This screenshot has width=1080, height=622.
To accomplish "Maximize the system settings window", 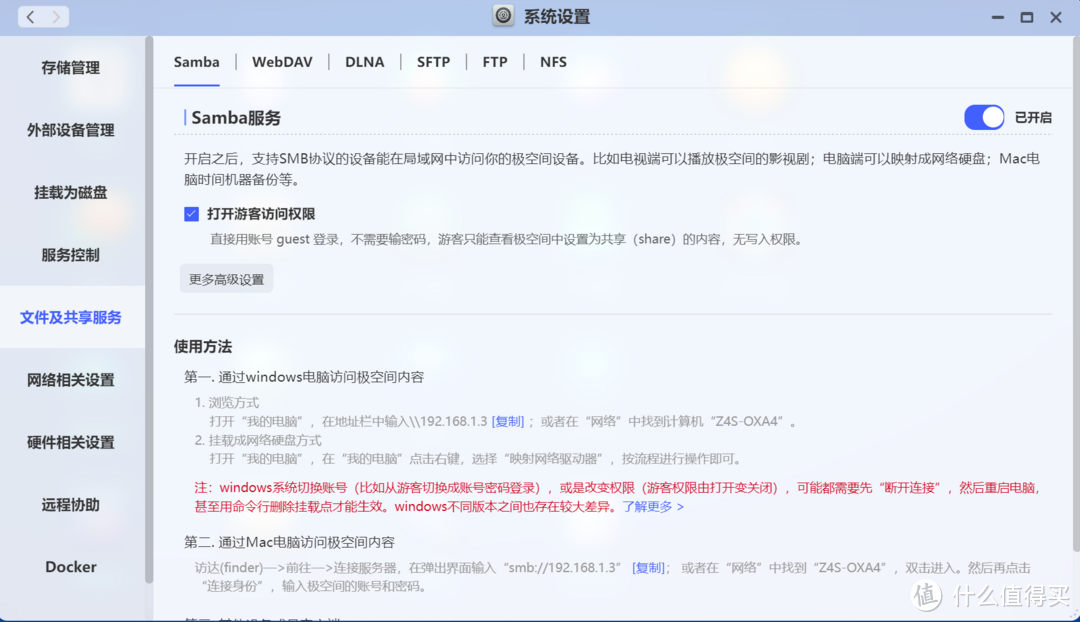I will pyautogui.click(x=1026, y=17).
